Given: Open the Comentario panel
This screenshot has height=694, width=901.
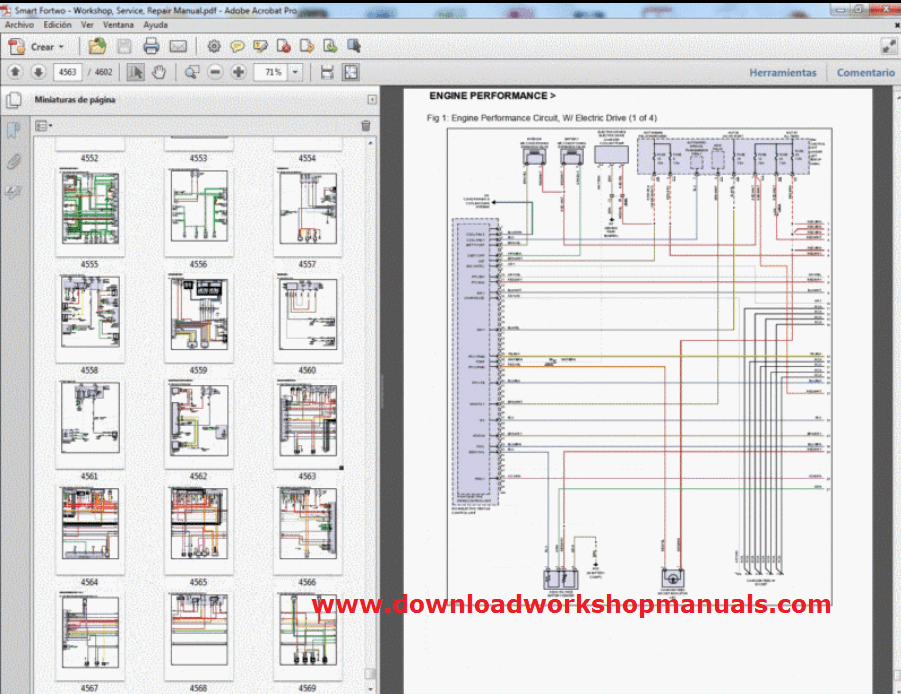Looking at the screenshot, I should click(x=865, y=72).
